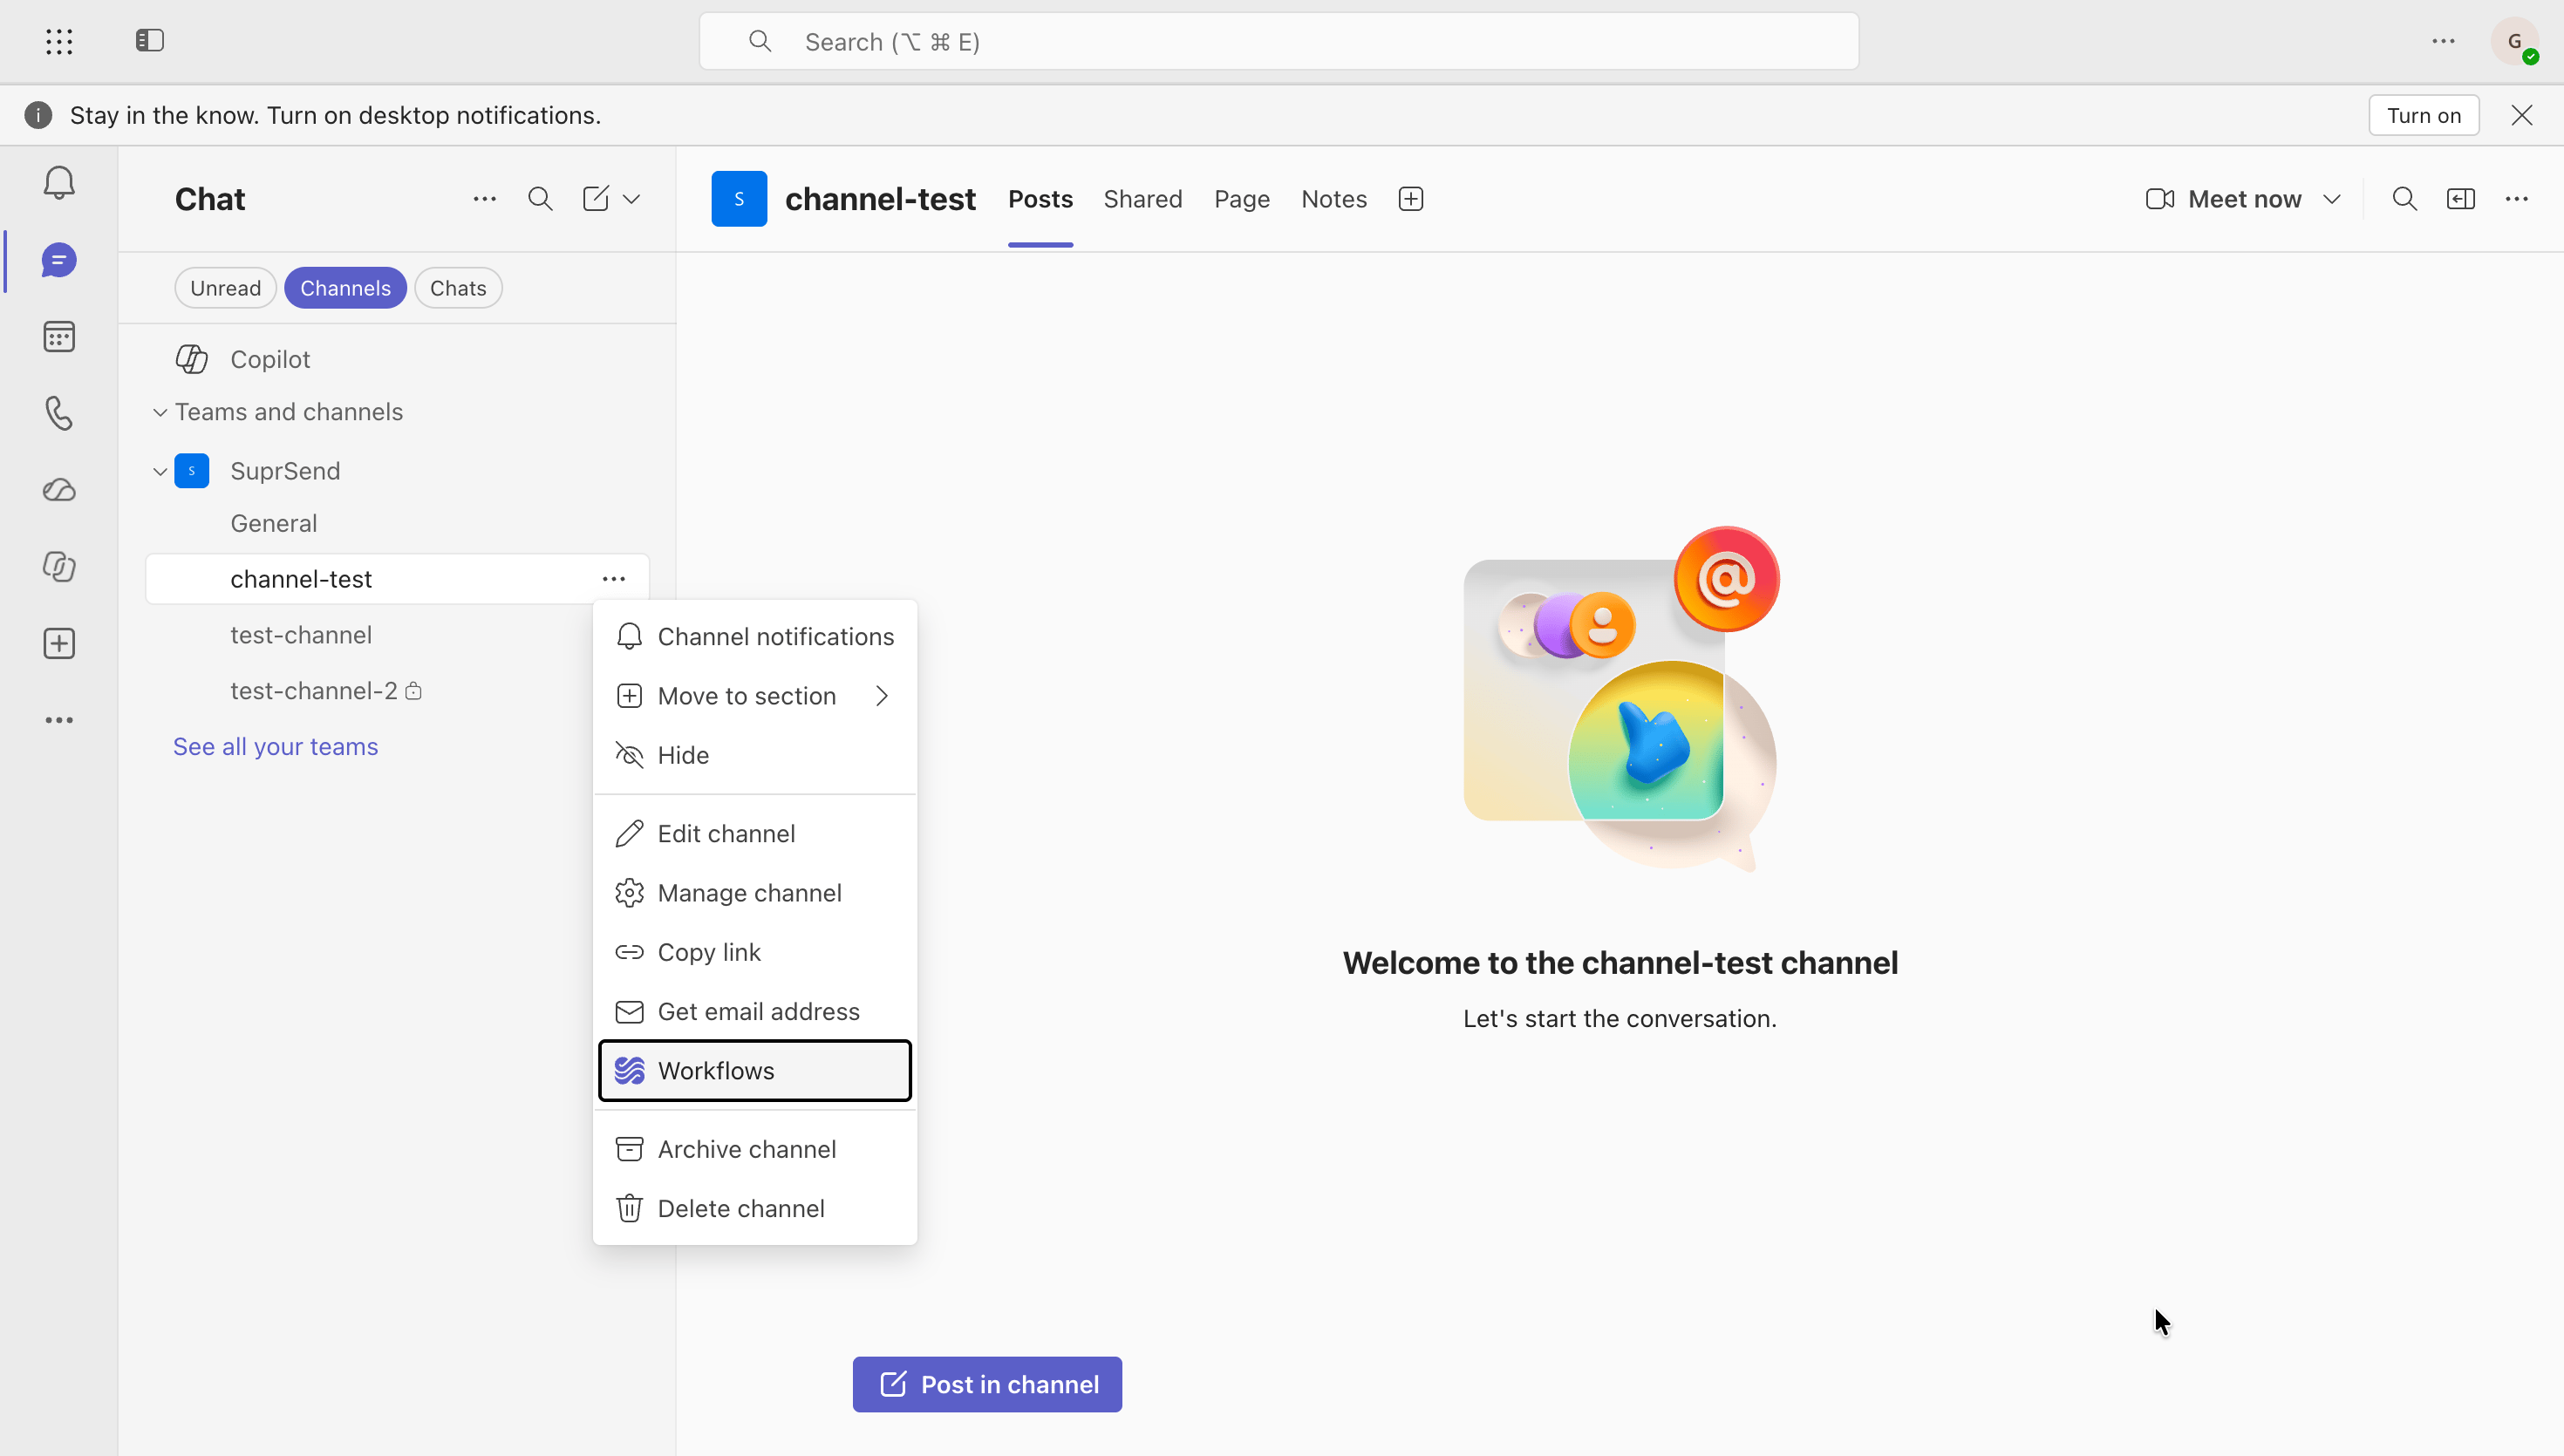The height and width of the screenshot is (1456, 2564).
Task: Toggle the Channels filter pill
Action: pos(345,288)
